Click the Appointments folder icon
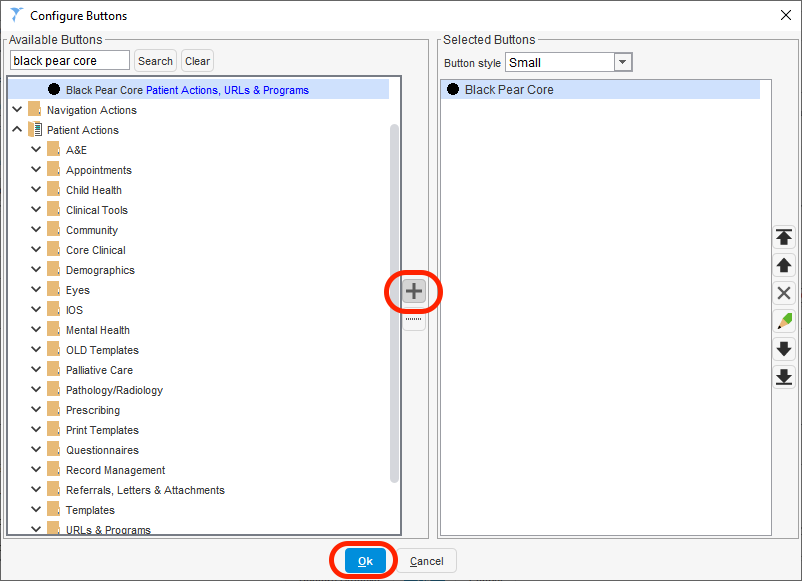This screenshot has height=581, width=802. coord(53,169)
